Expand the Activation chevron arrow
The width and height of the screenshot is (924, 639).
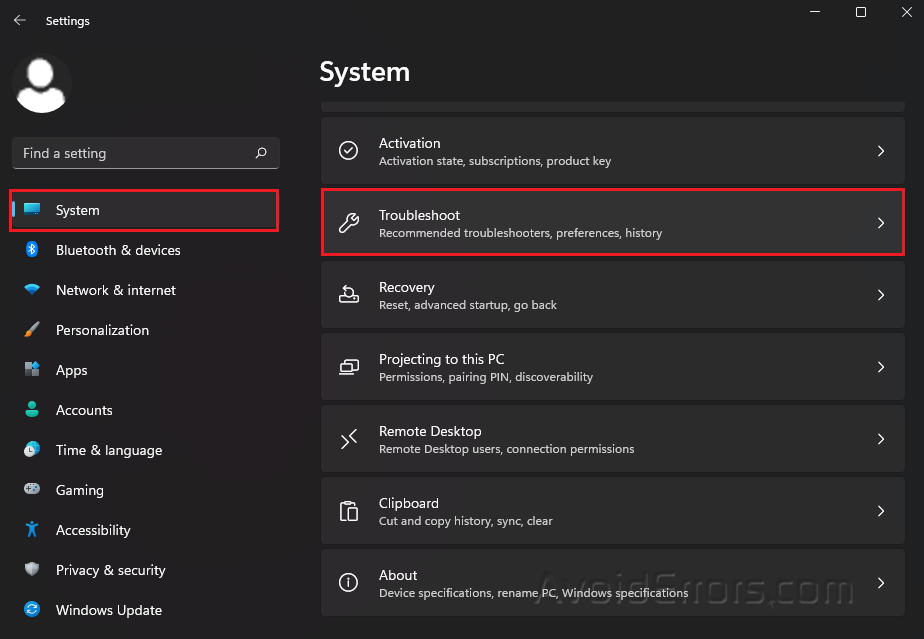tap(880, 151)
